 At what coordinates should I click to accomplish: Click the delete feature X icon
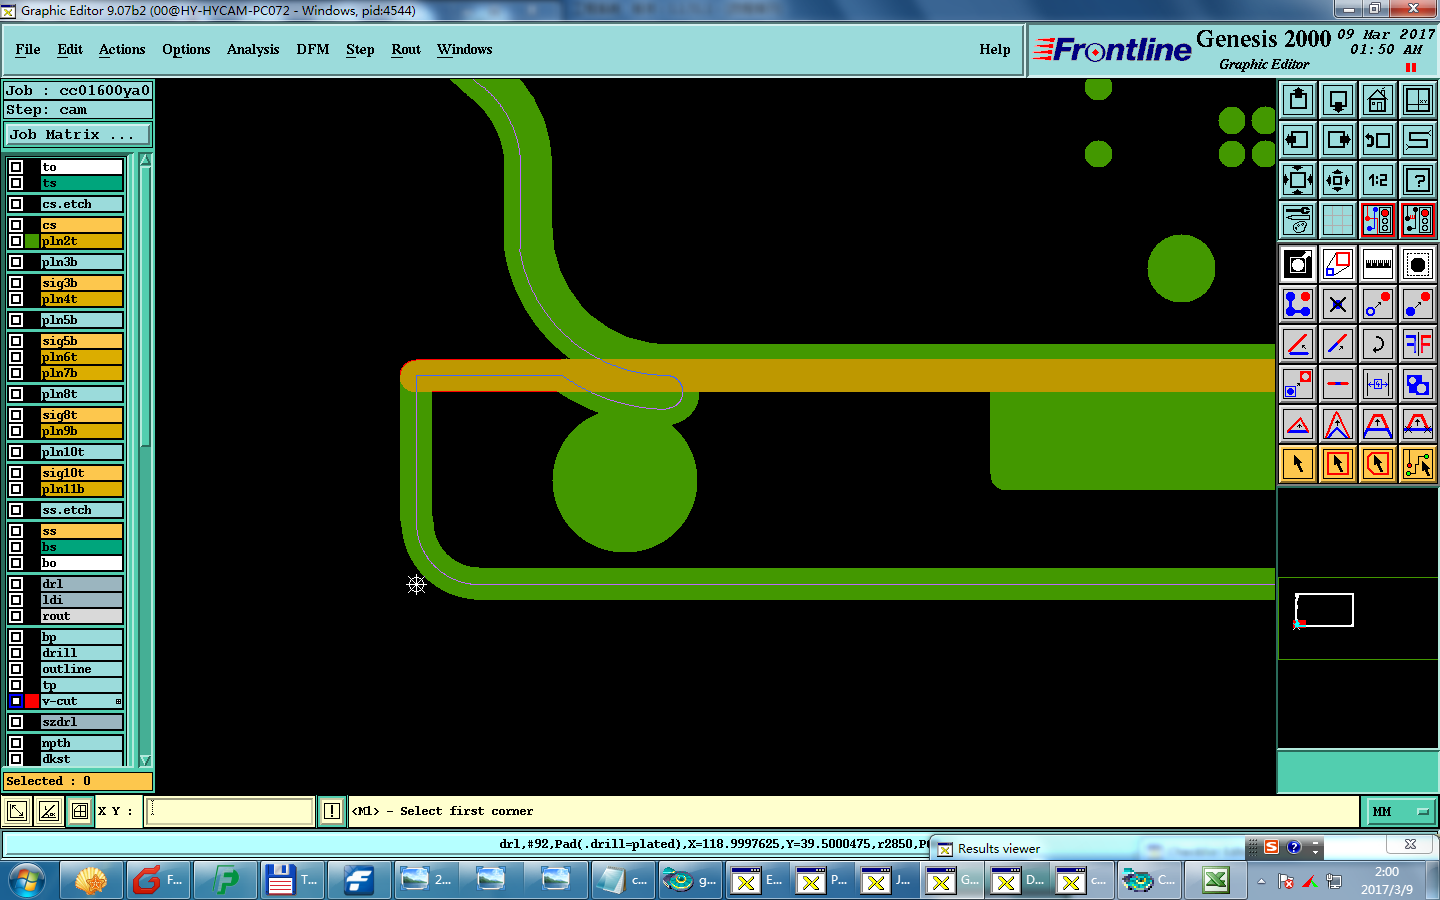pyautogui.click(x=1338, y=304)
